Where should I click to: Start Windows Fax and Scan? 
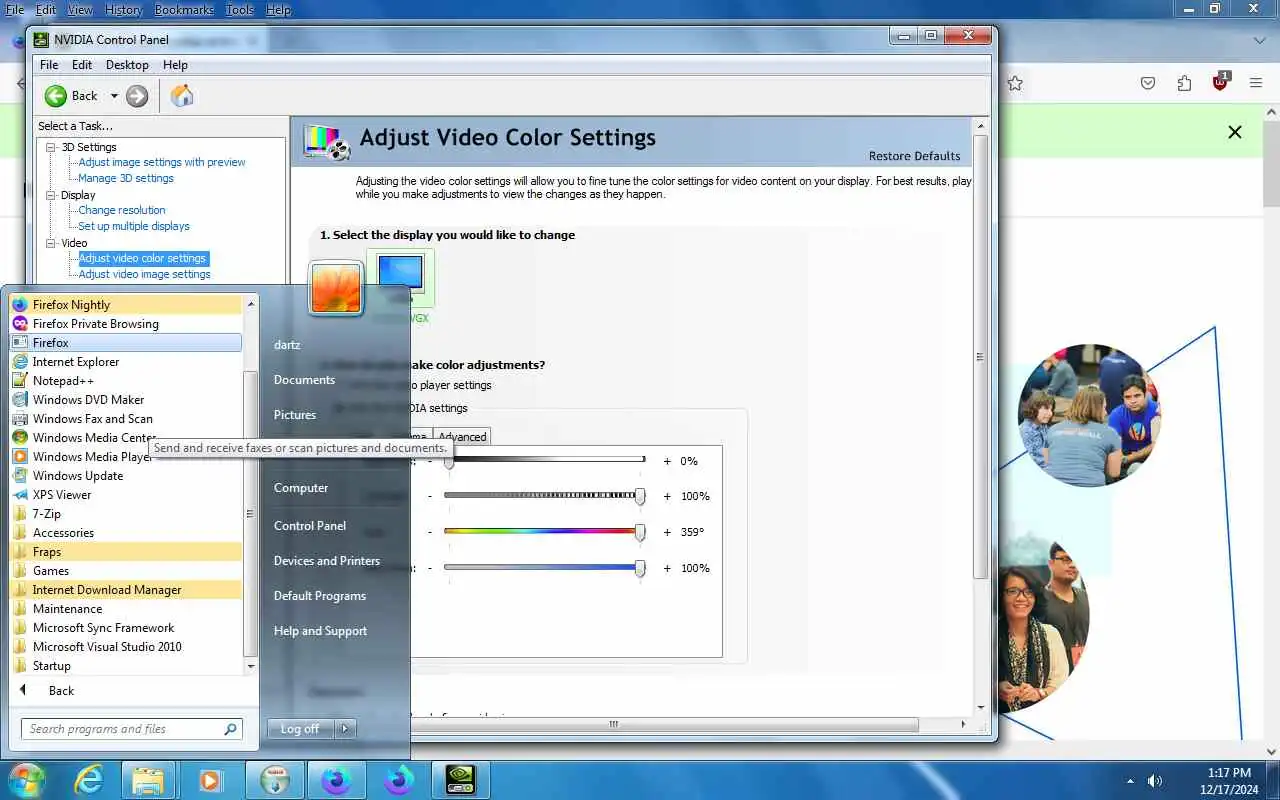click(126, 419)
